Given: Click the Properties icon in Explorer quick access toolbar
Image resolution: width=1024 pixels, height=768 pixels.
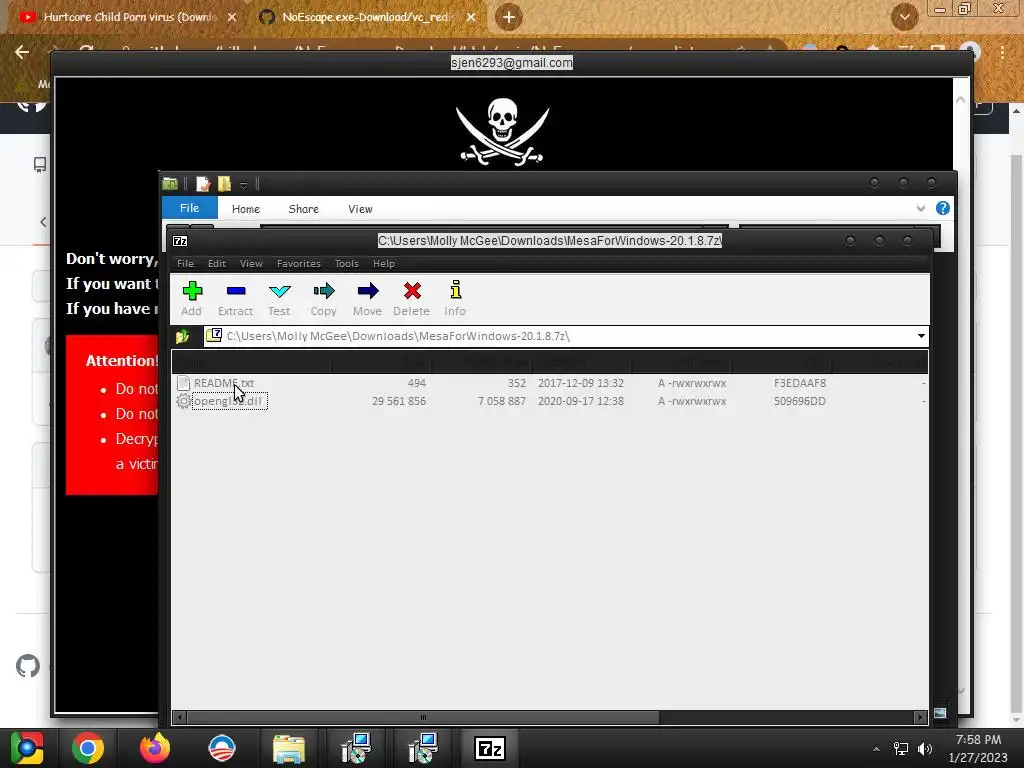Looking at the screenshot, I should [203, 184].
